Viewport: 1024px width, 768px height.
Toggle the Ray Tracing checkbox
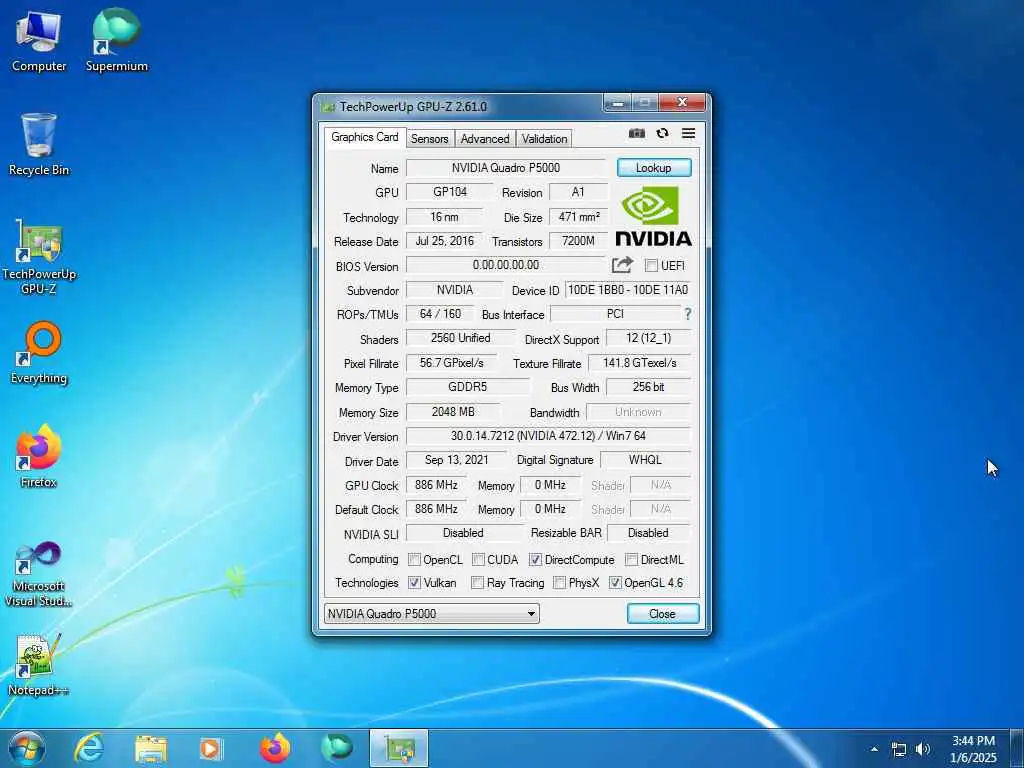click(x=477, y=583)
